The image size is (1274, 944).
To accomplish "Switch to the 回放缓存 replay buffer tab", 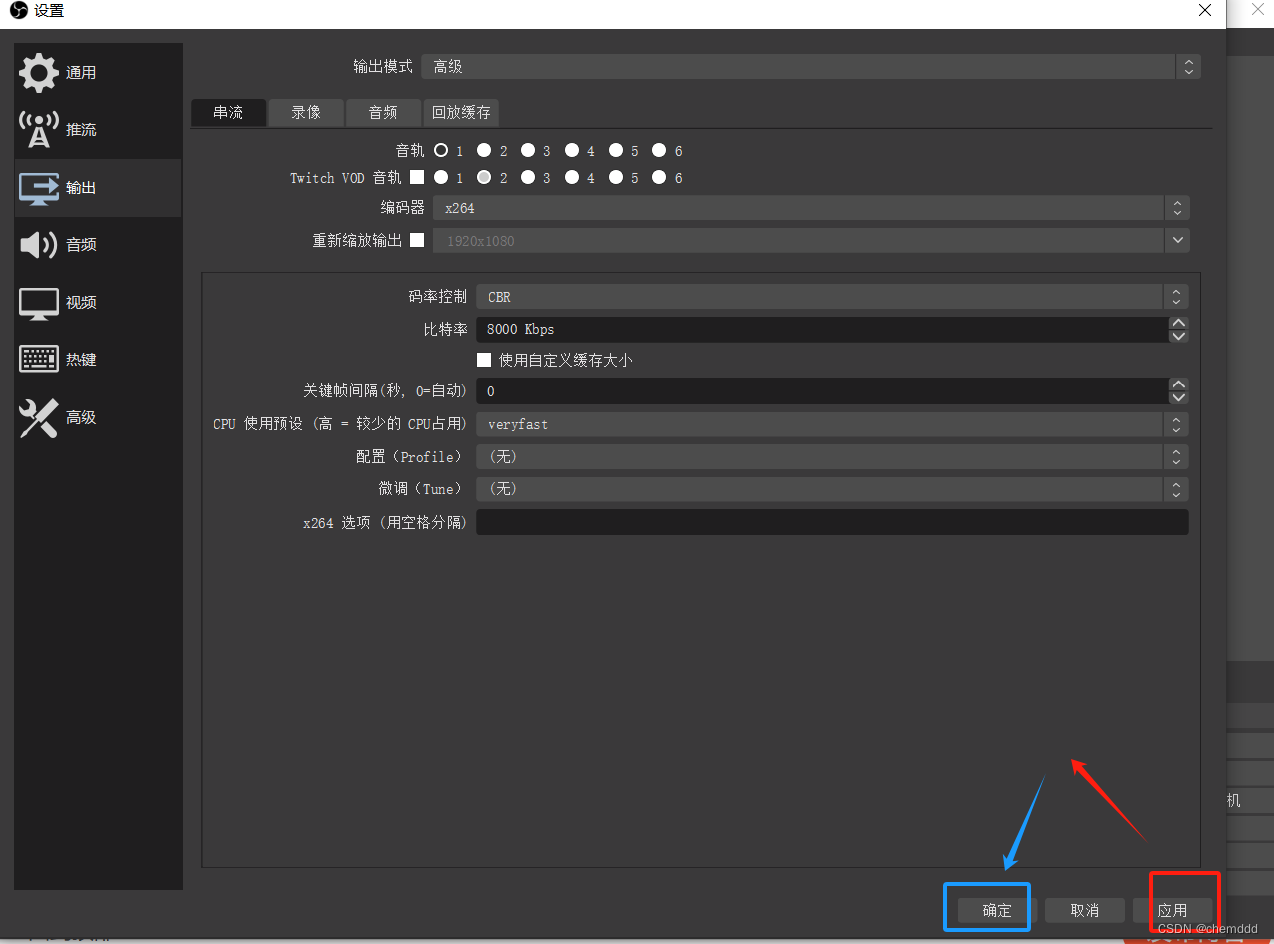I will pyautogui.click(x=461, y=112).
